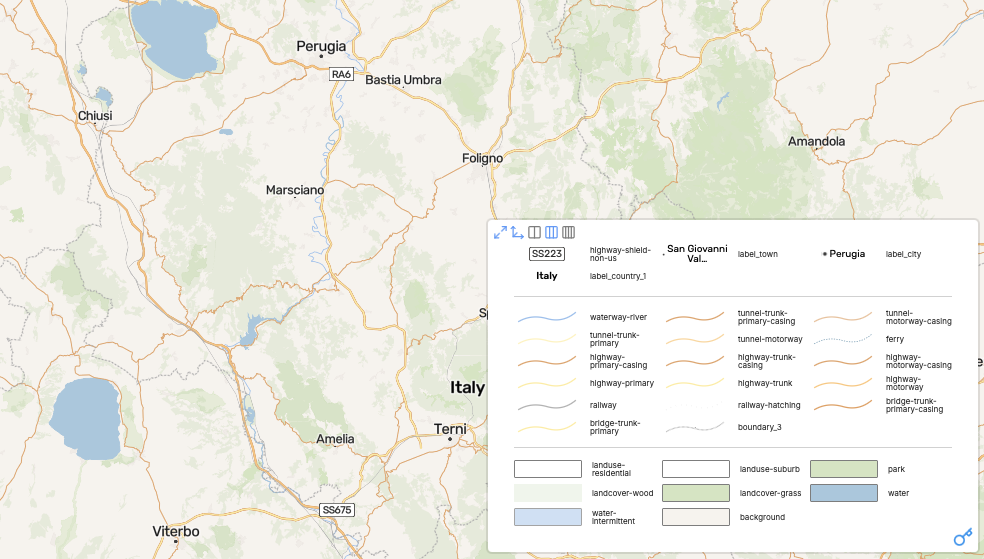
Task: Click the bridge-trunk-primary line sample
Action: pyautogui.click(x=547, y=427)
